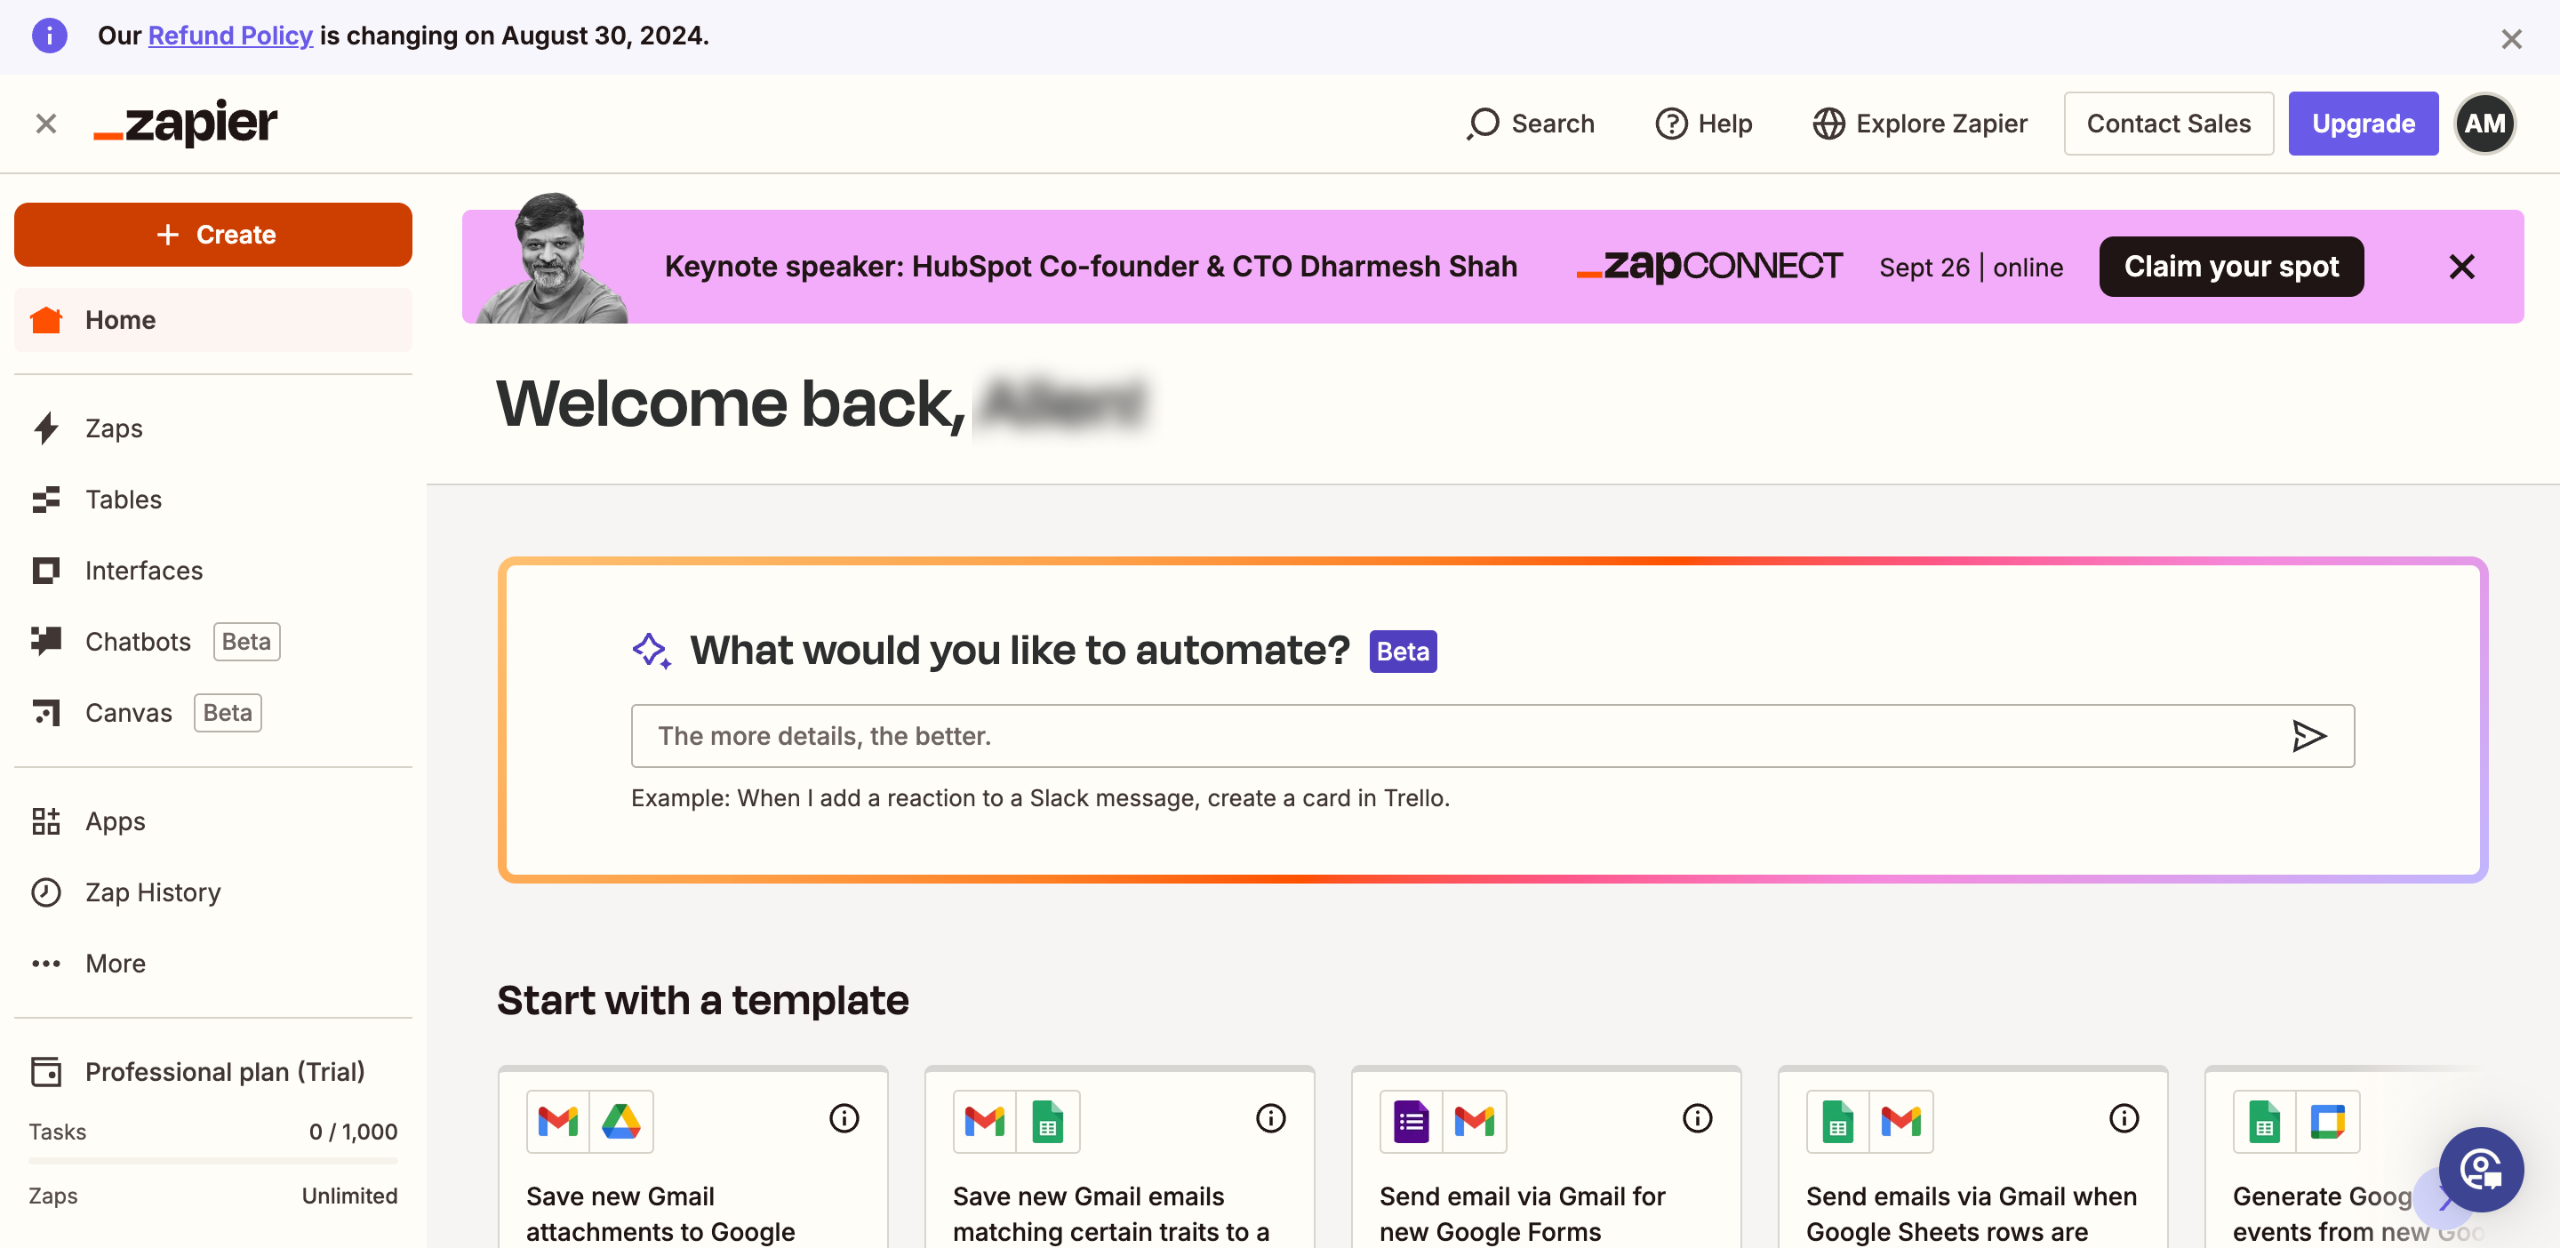The width and height of the screenshot is (2560, 1248).
Task: Open Canvas beta page
Action: (128, 712)
